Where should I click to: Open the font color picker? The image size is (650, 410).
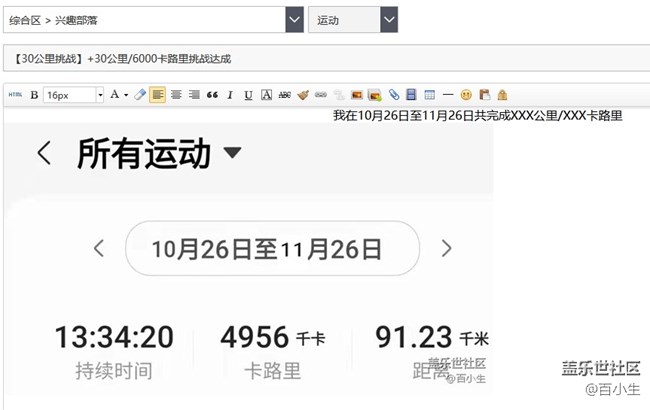click(117, 95)
